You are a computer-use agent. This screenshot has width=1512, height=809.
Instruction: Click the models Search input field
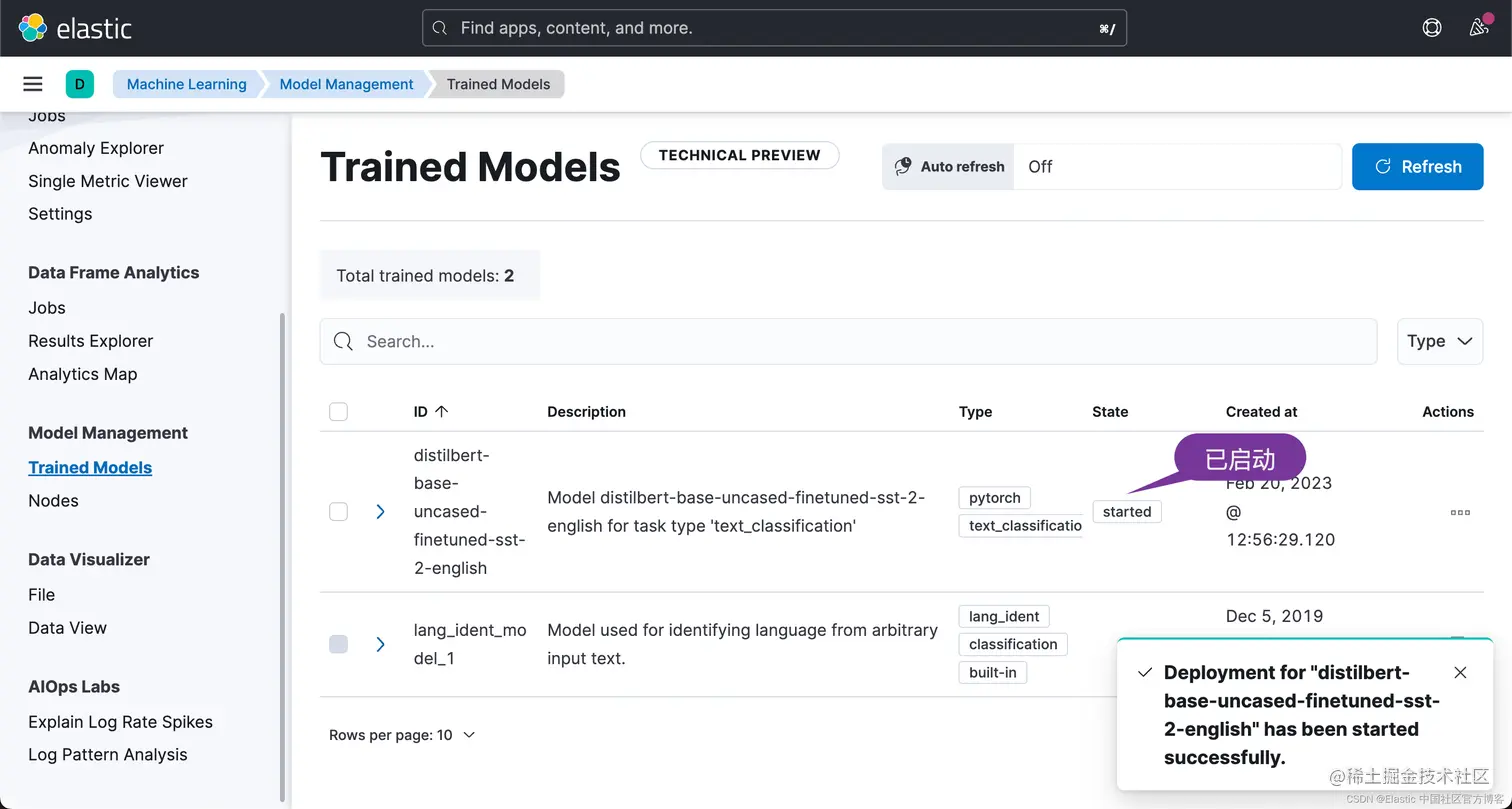(848, 341)
